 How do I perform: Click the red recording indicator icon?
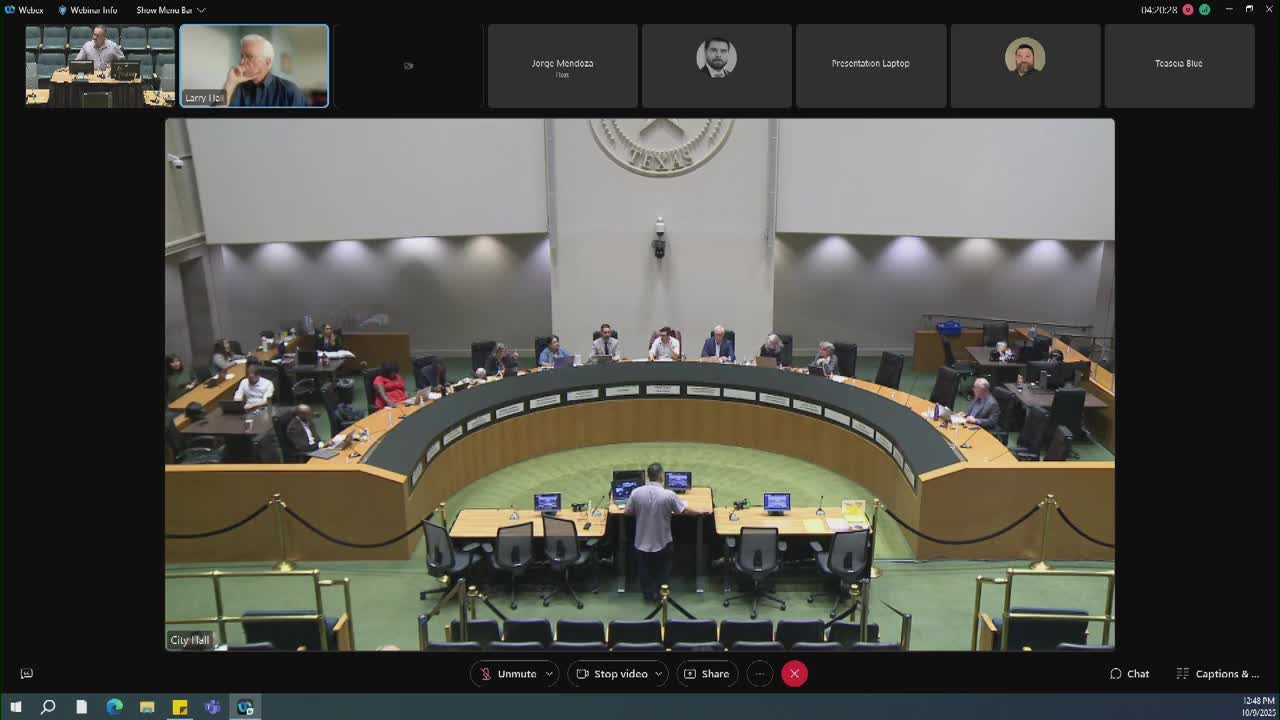1188,10
